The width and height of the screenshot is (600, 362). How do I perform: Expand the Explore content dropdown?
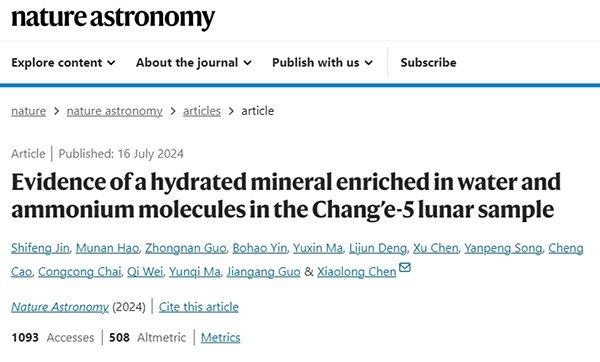pyautogui.click(x=63, y=62)
